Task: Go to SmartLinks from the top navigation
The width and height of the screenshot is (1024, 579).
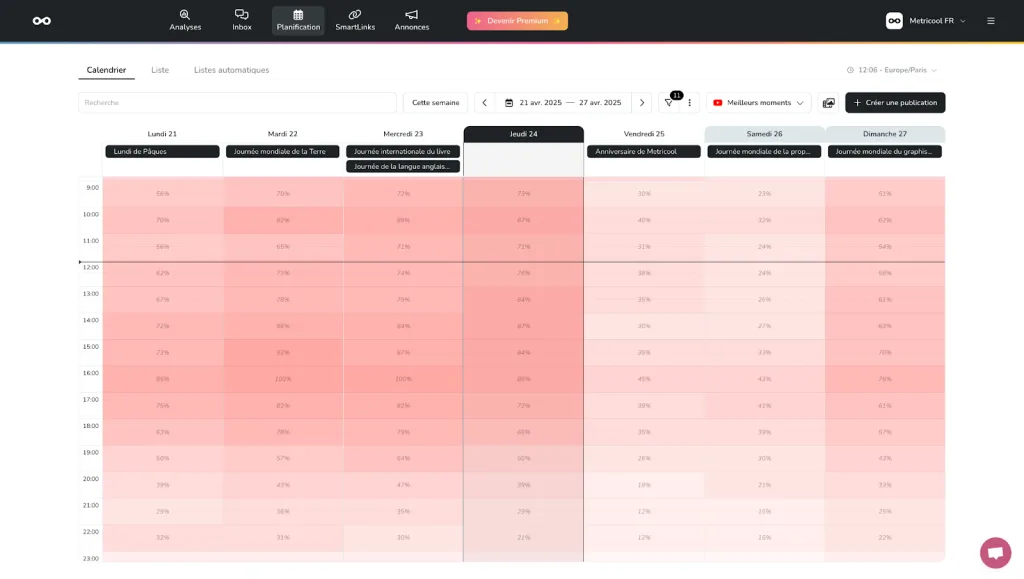Action: (355, 20)
